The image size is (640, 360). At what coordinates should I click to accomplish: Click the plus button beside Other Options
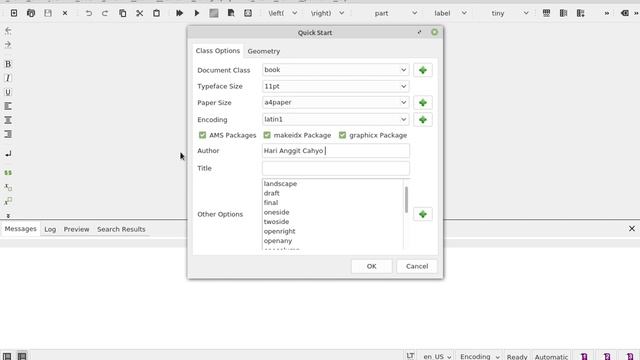click(423, 214)
